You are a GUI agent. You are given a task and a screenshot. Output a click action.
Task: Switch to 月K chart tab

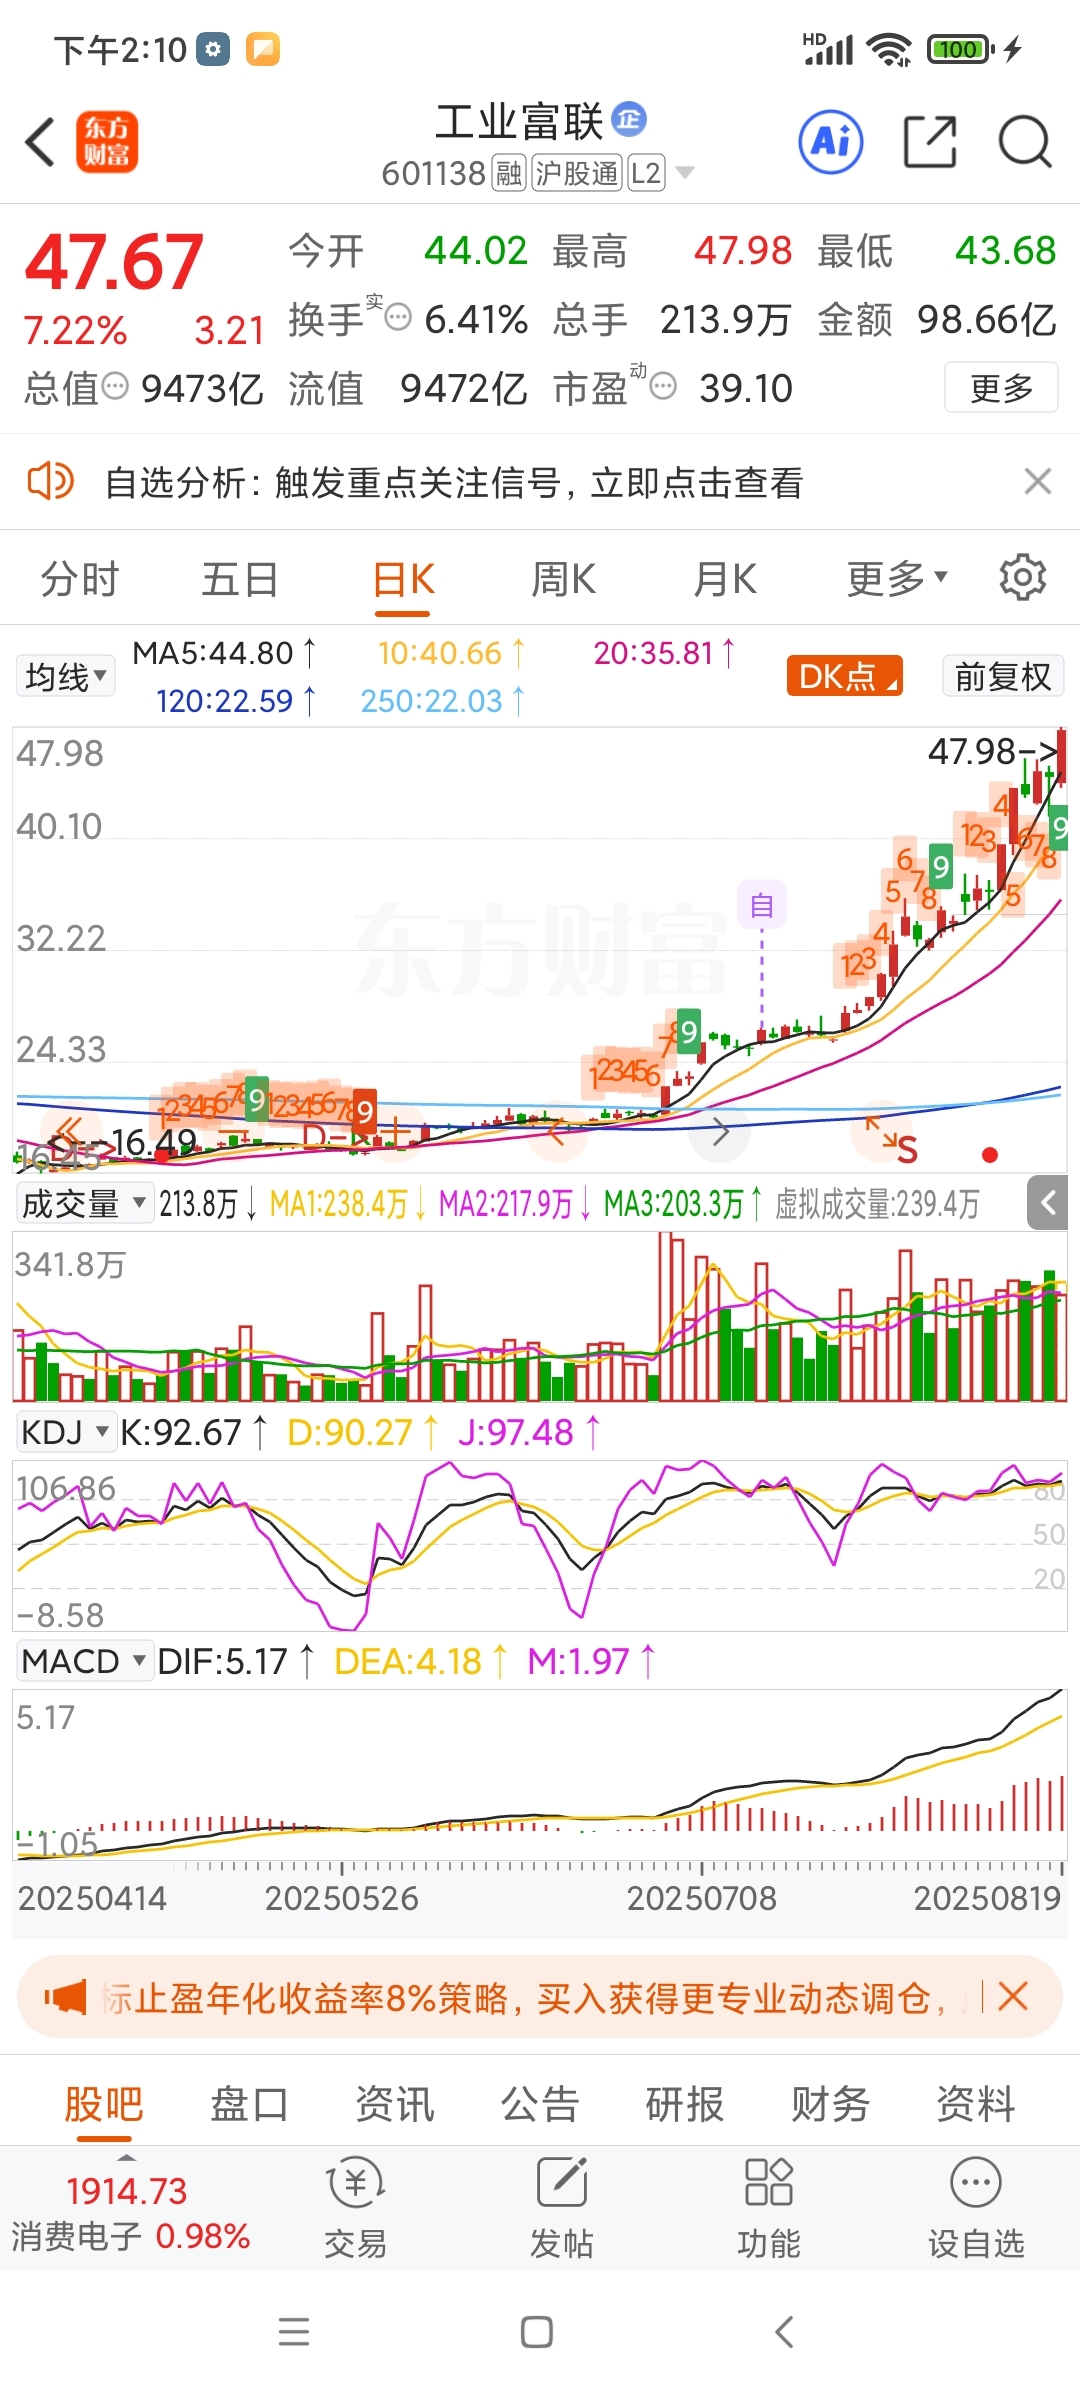(725, 578)
